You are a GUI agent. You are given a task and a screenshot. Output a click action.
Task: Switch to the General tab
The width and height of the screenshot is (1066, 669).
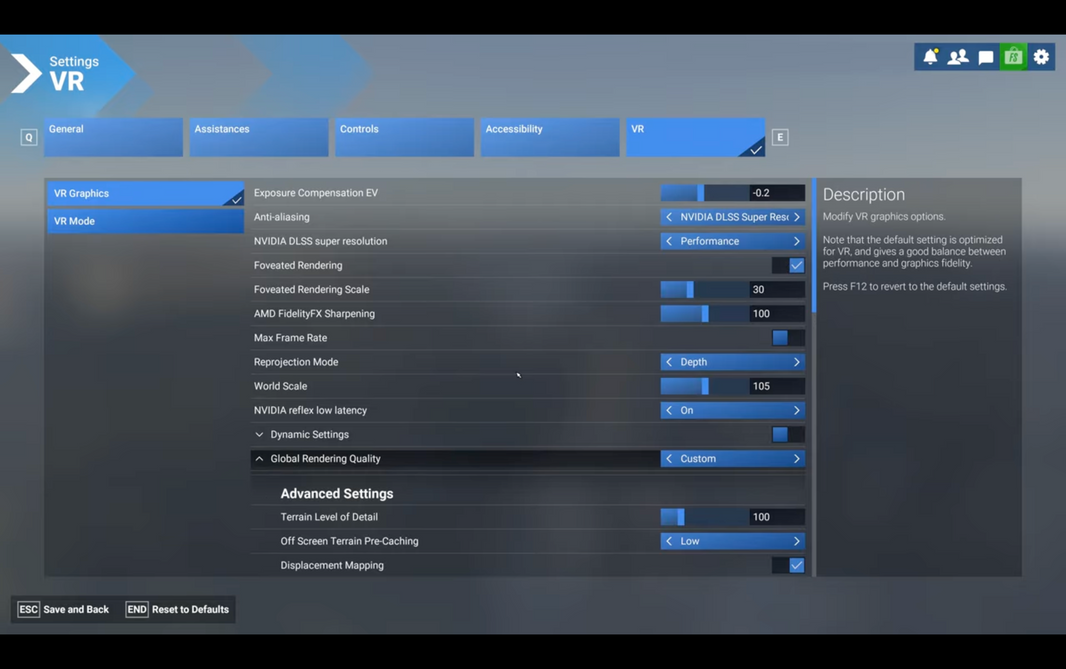(x=113, y=136)
